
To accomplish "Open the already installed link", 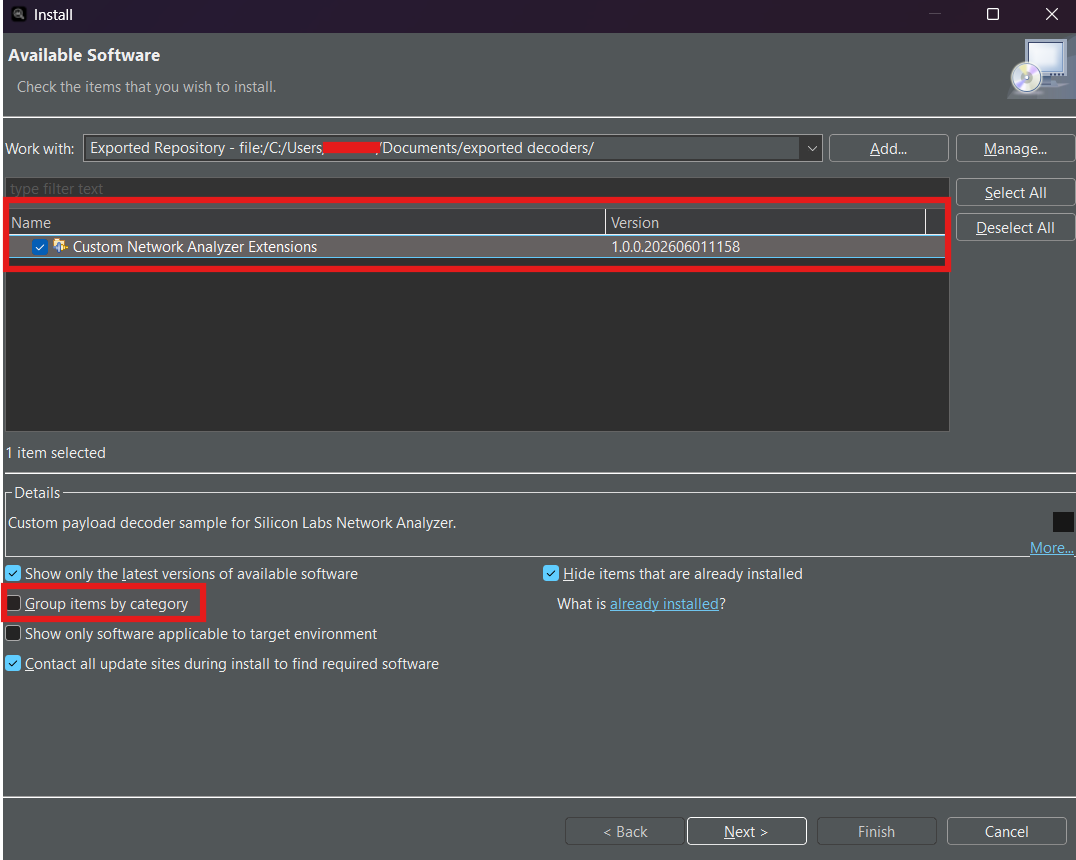I will click(664, 603).
